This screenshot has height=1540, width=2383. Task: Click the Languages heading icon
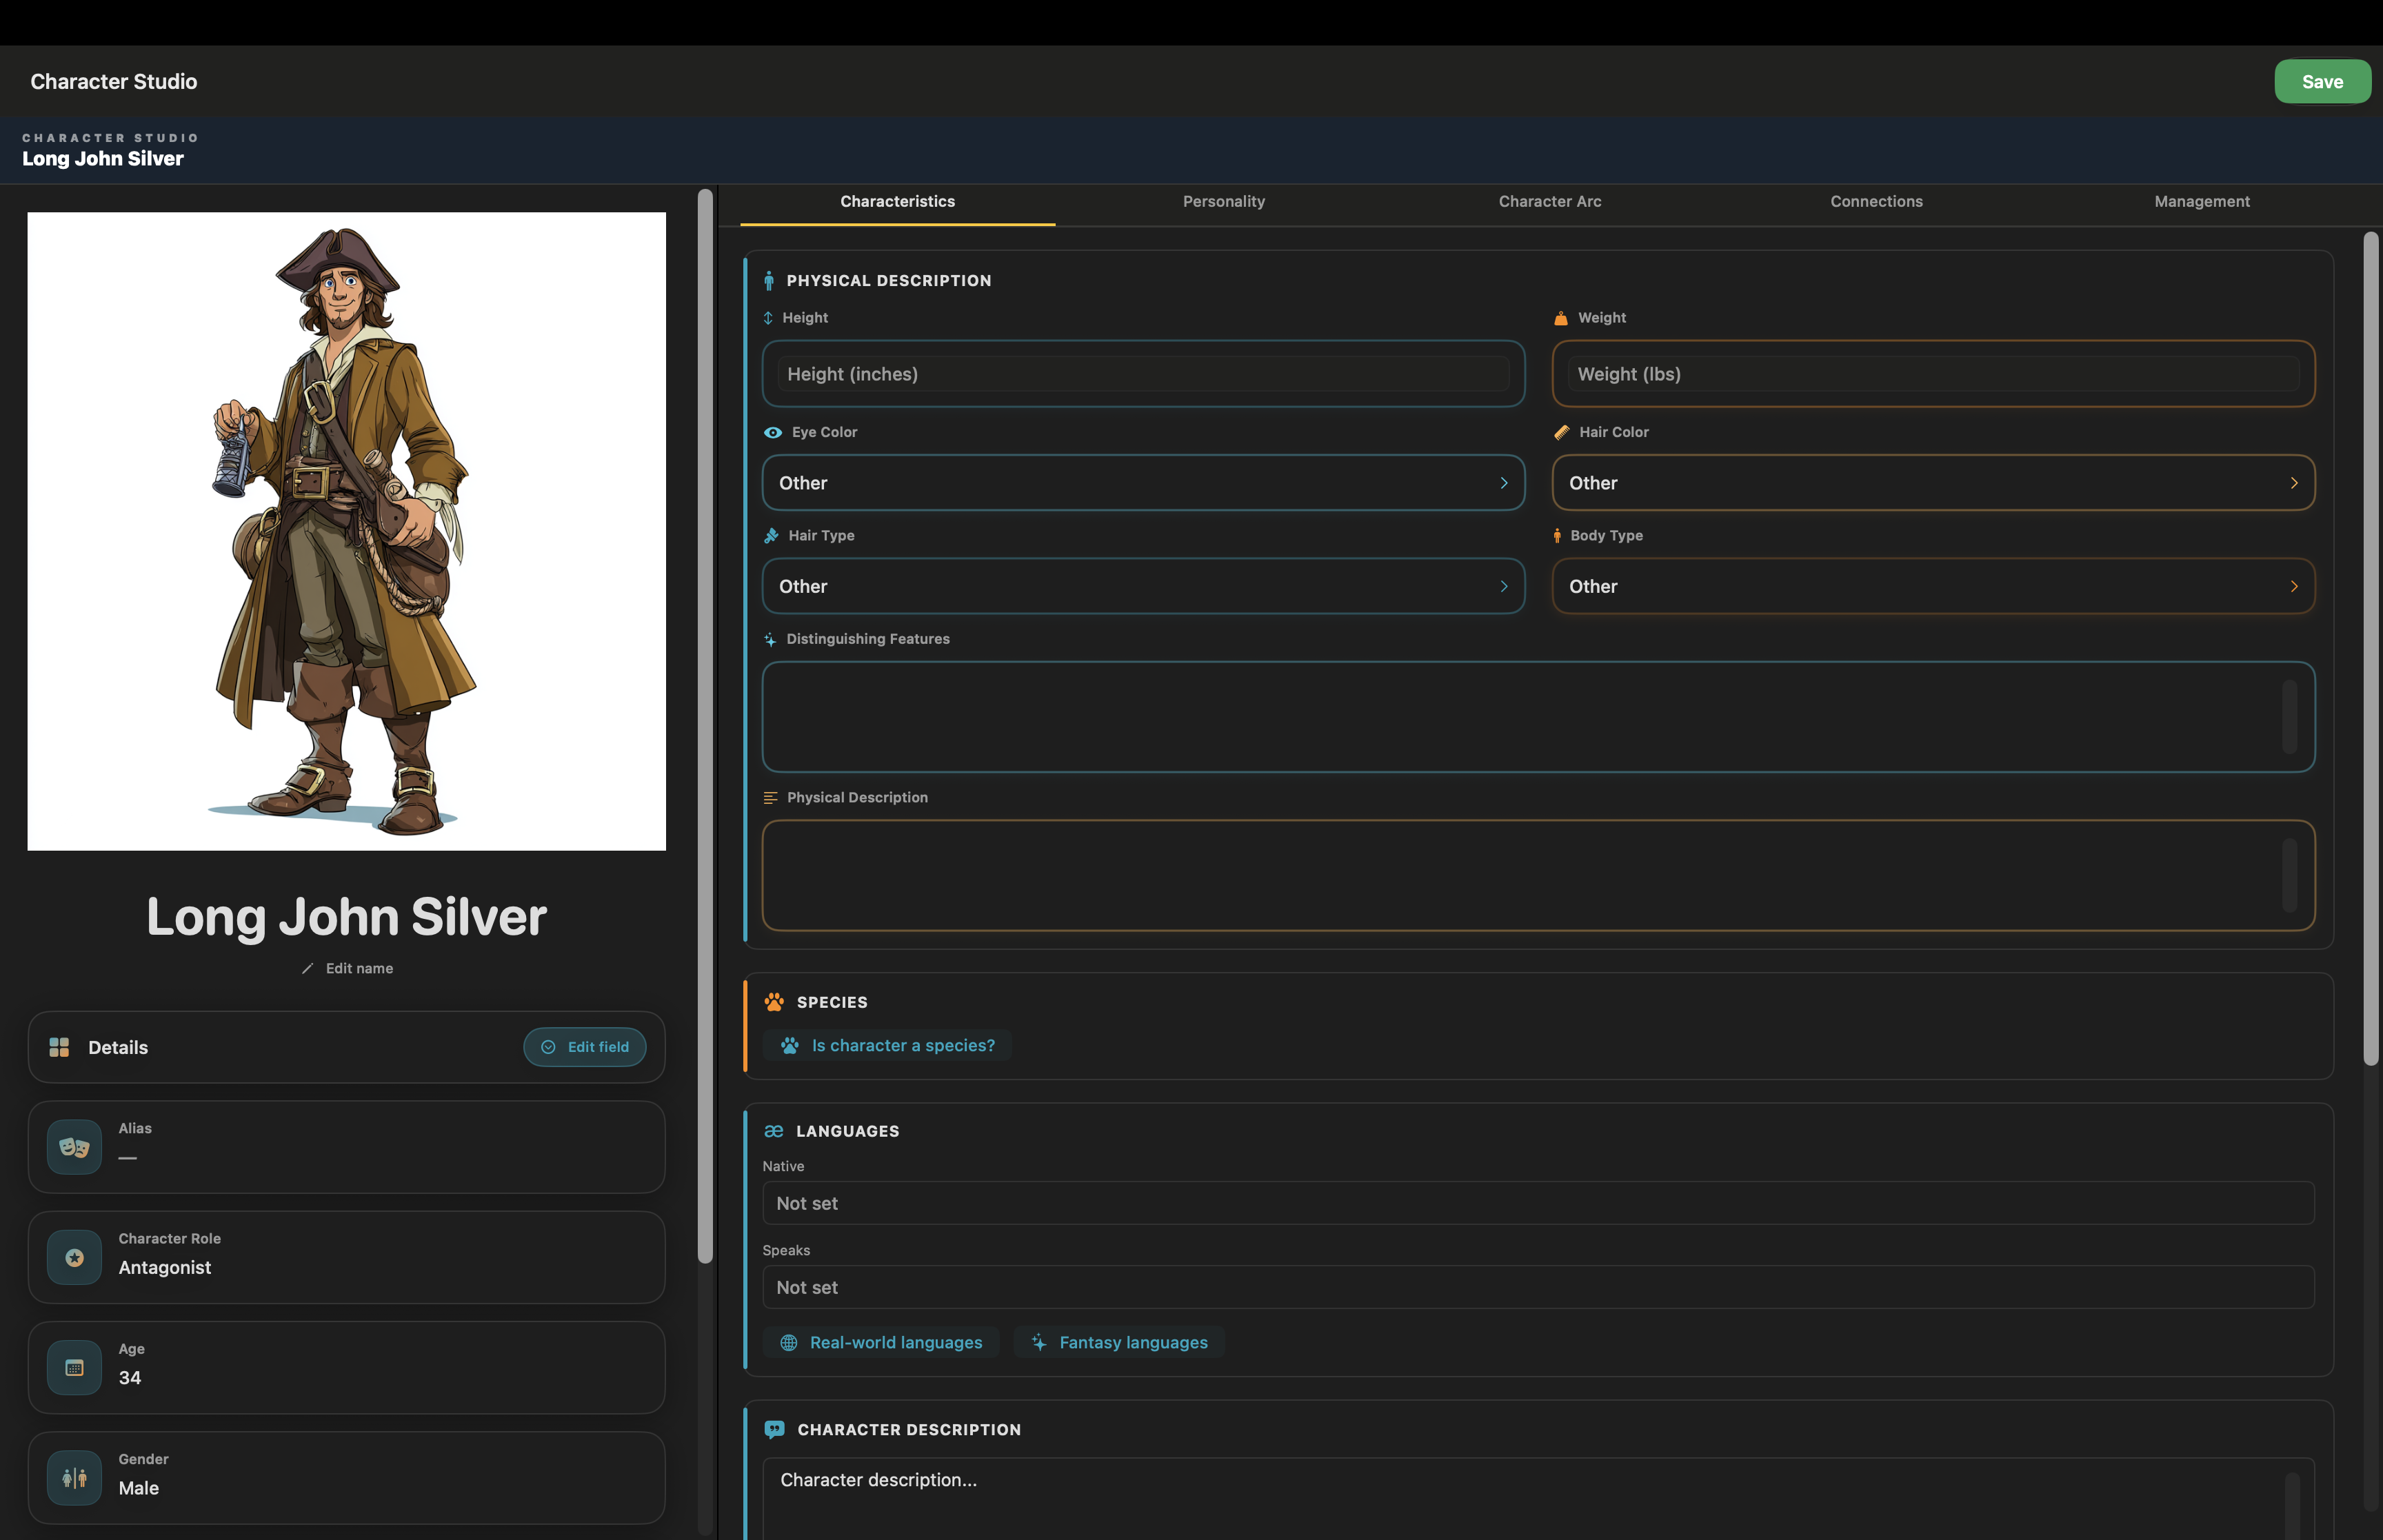coord(773,1131)
